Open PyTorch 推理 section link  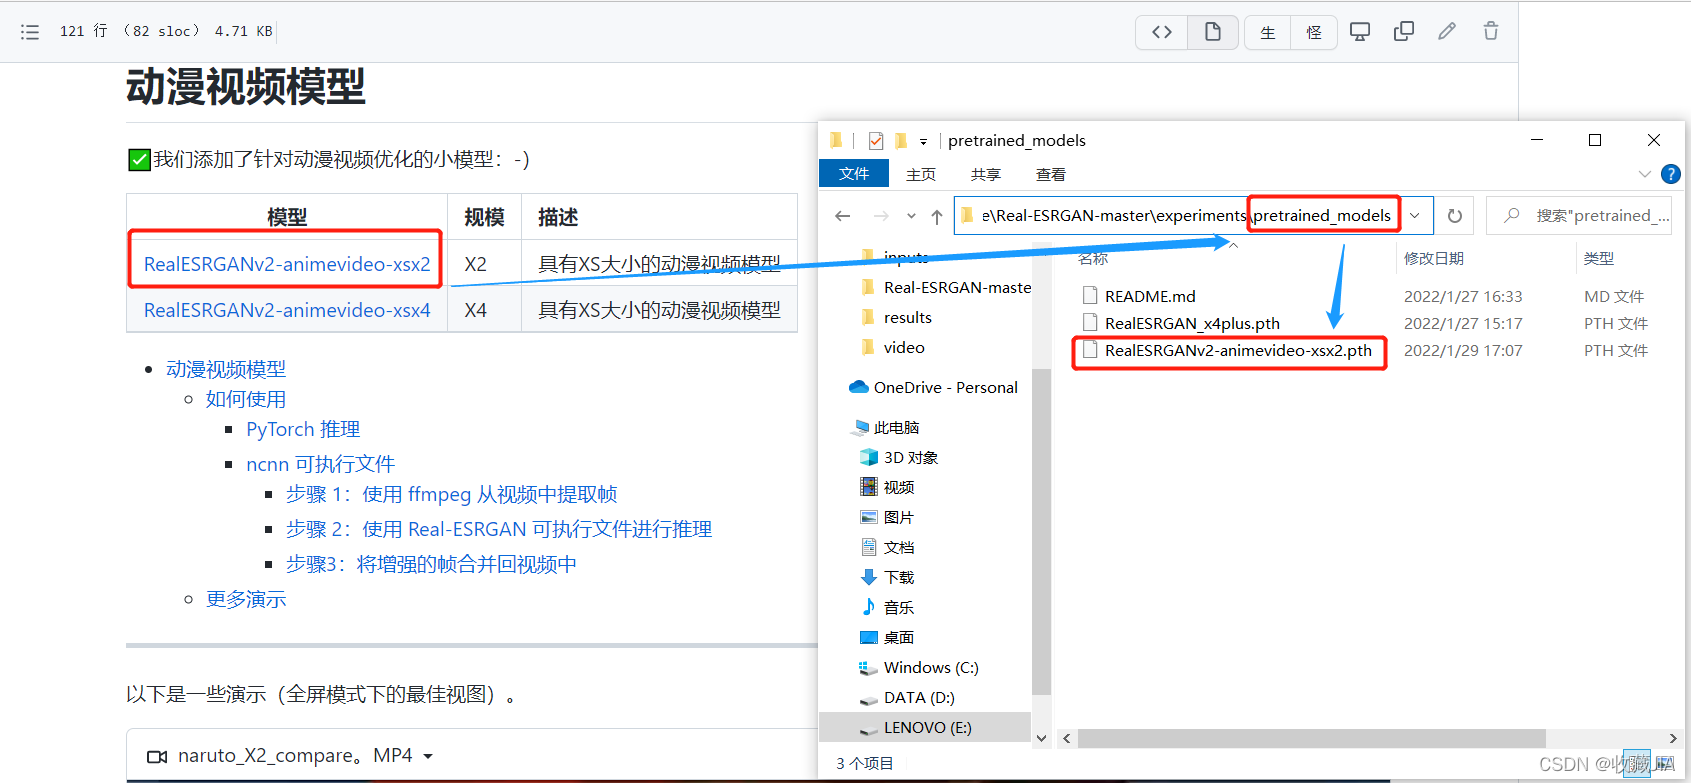[x=303, y=429]
